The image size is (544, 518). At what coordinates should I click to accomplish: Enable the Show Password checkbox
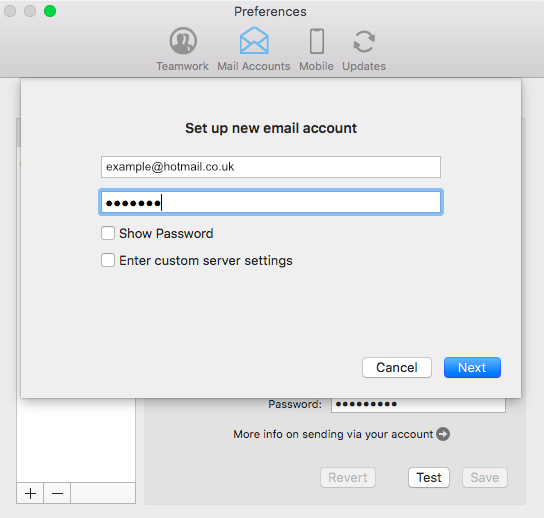point(108,233)
